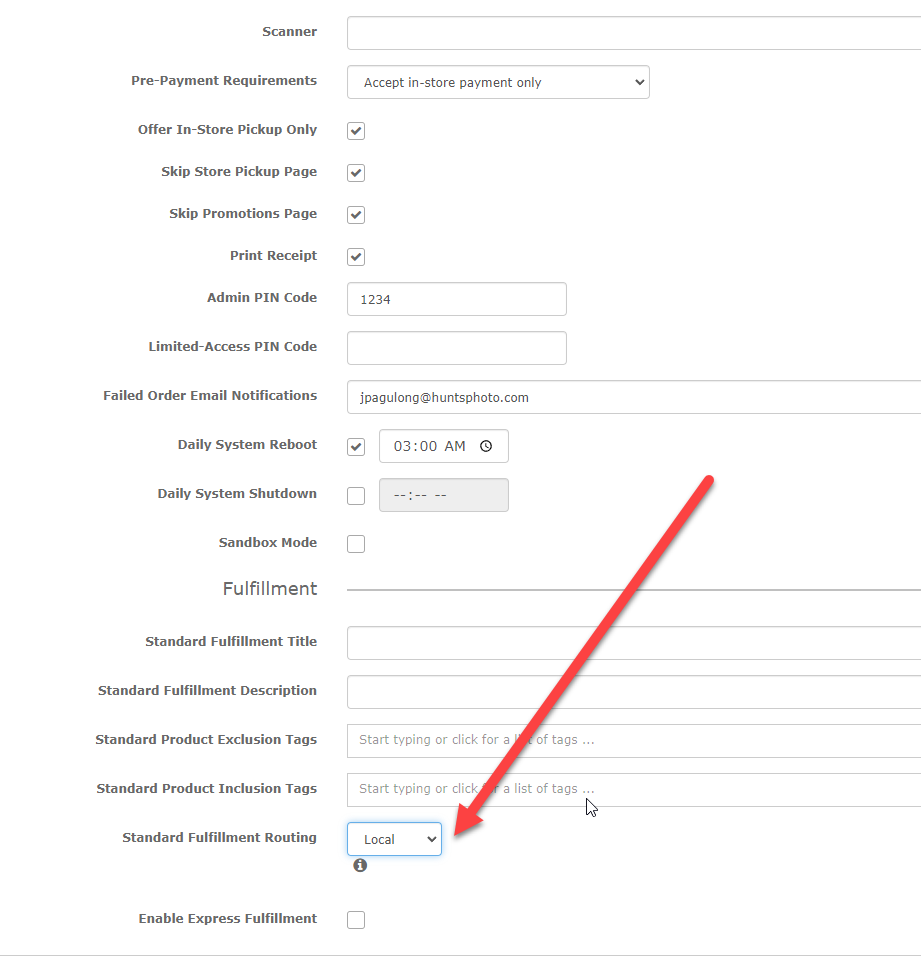
Task: Uncheck Offer In-Store Pickup Only
Action: point(356,131)
